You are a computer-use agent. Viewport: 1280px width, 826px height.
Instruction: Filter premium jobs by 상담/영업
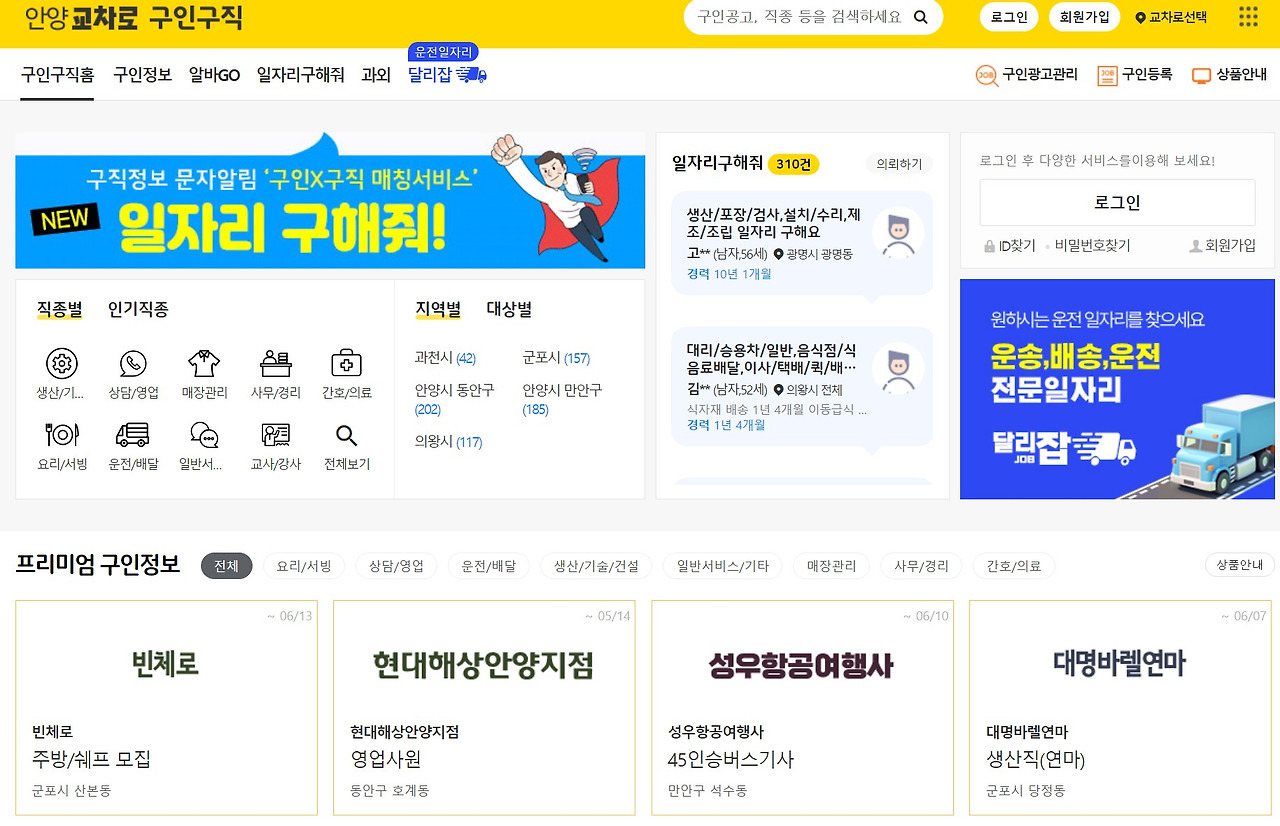396,566
